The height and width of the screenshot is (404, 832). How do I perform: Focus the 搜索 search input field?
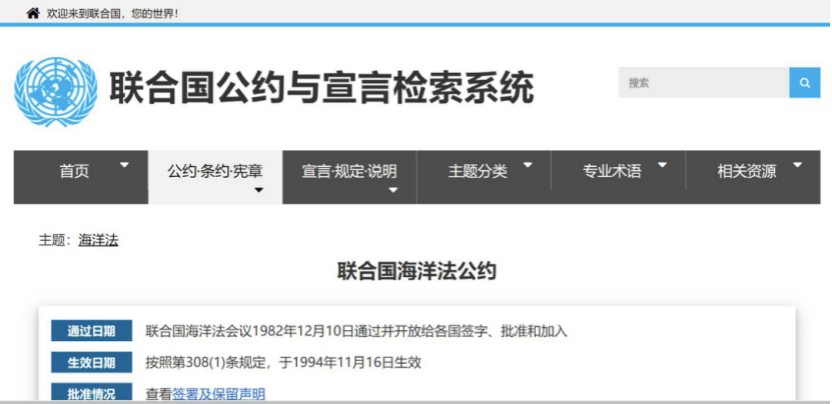(704, 83)
